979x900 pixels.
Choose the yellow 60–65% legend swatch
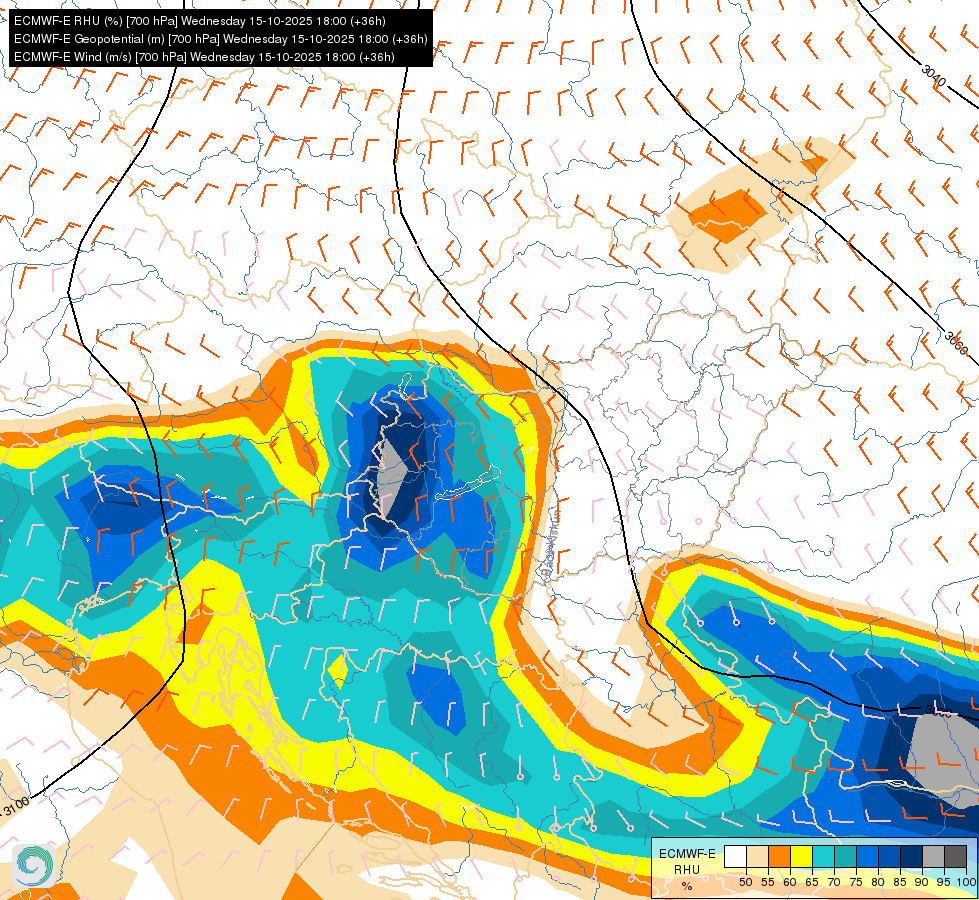point(801,857)
